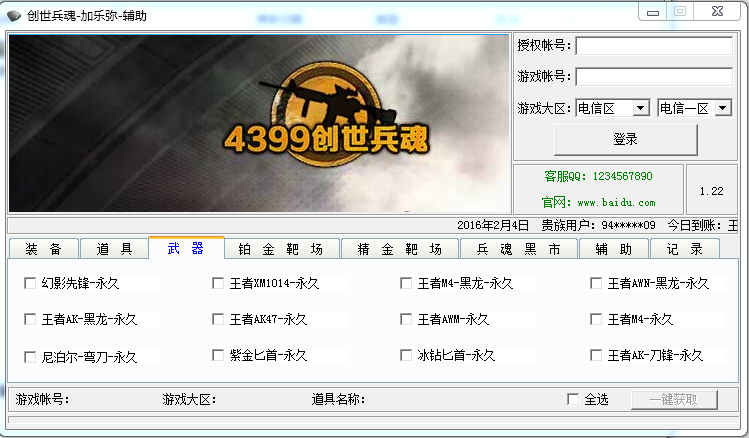Check 冰钻匕首-永久 checkbox
The image size is (749, 438).
pyautogui.click(x=406, y=355)
